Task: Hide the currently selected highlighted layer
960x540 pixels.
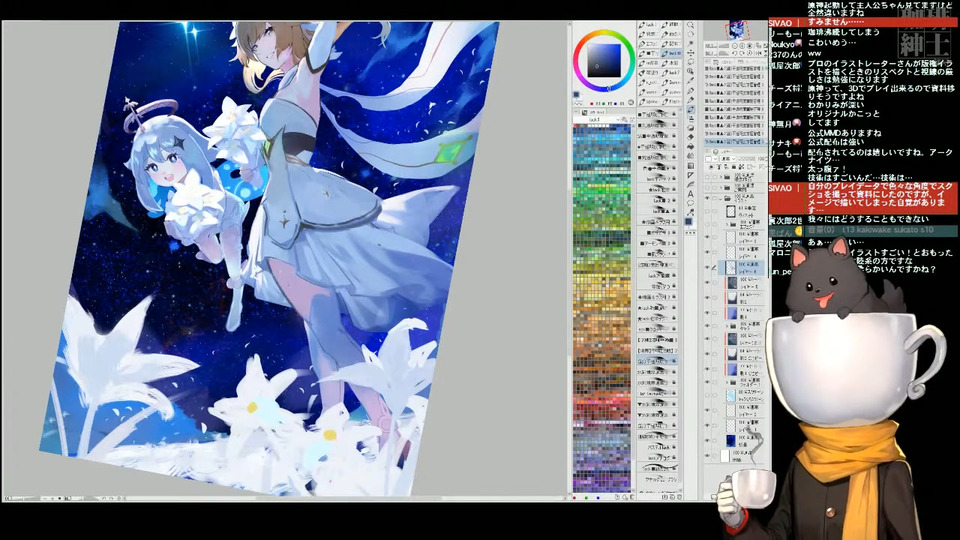Action: (707, 268)
